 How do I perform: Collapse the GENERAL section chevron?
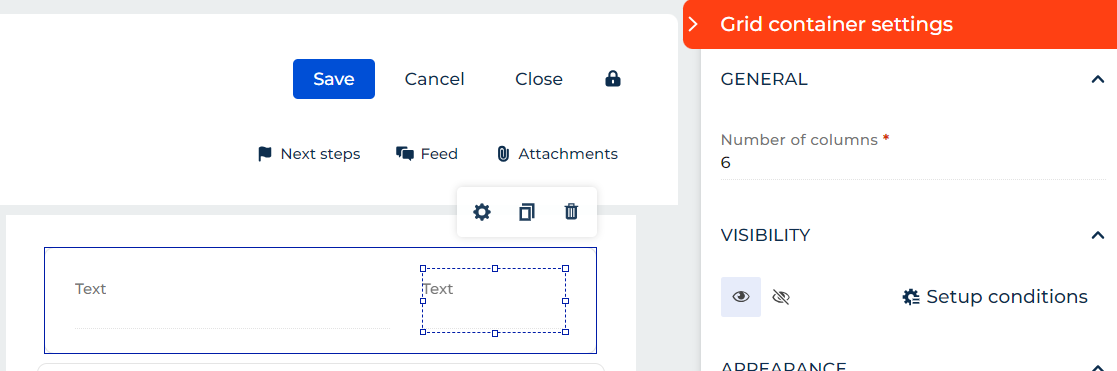tap(1097, 79)
